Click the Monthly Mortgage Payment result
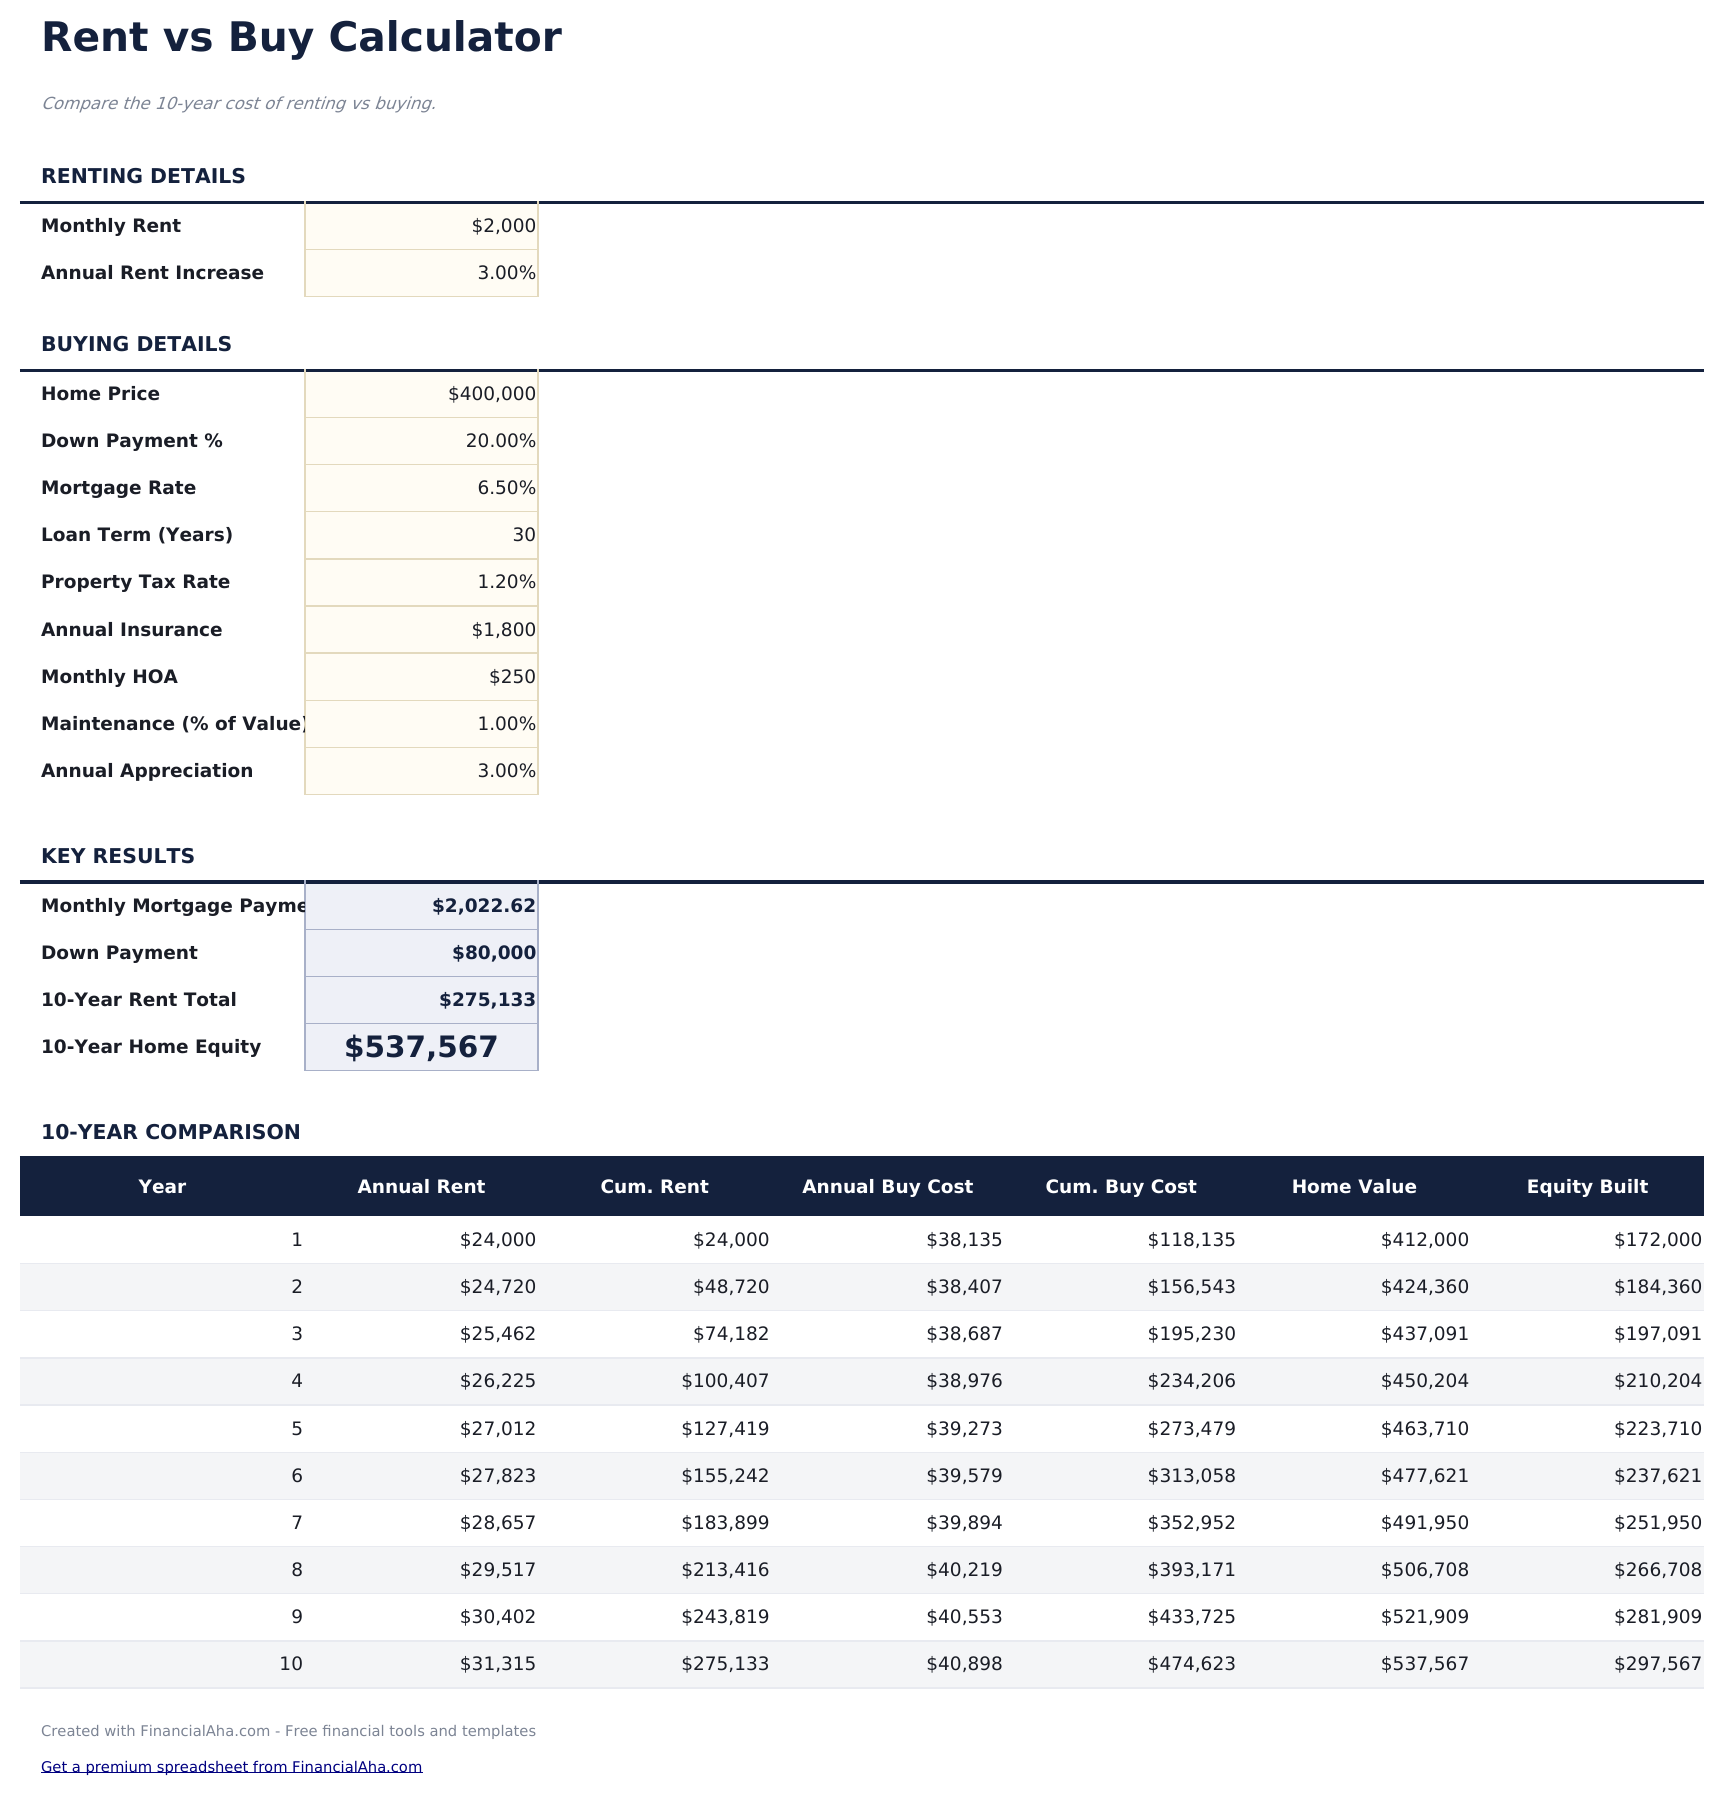 (x=421, y=906)
